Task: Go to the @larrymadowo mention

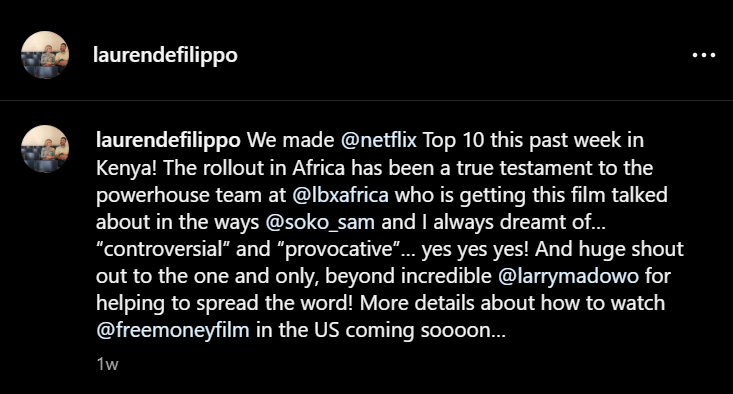Action: (568, 276)
